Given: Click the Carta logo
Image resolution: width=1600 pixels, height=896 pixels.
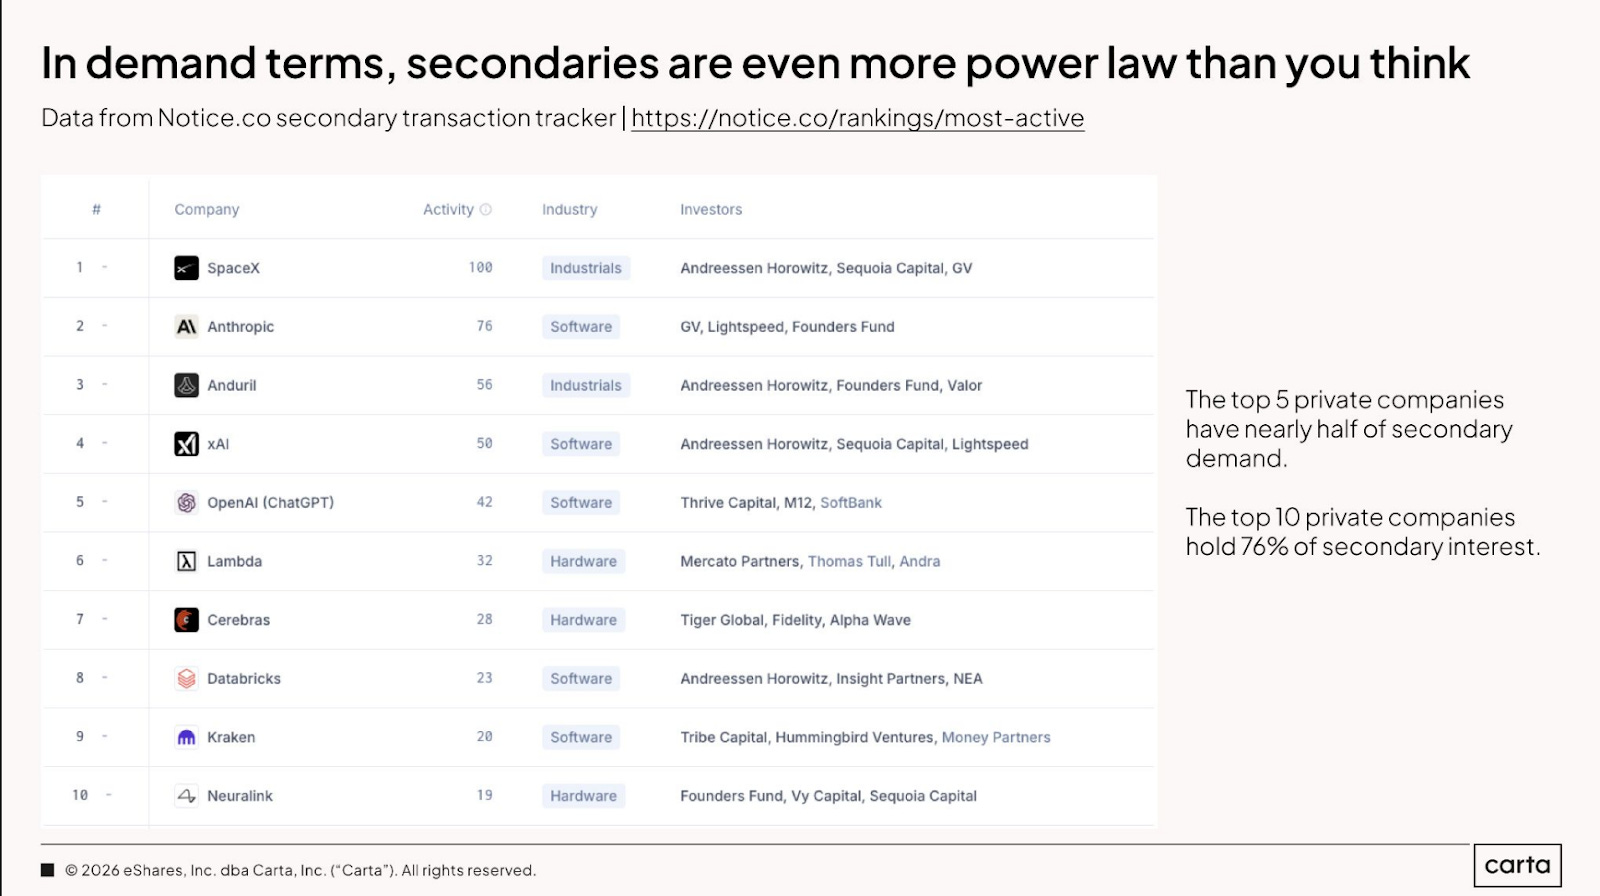Looking at the screenshot, I should [x=1517, y=865].
